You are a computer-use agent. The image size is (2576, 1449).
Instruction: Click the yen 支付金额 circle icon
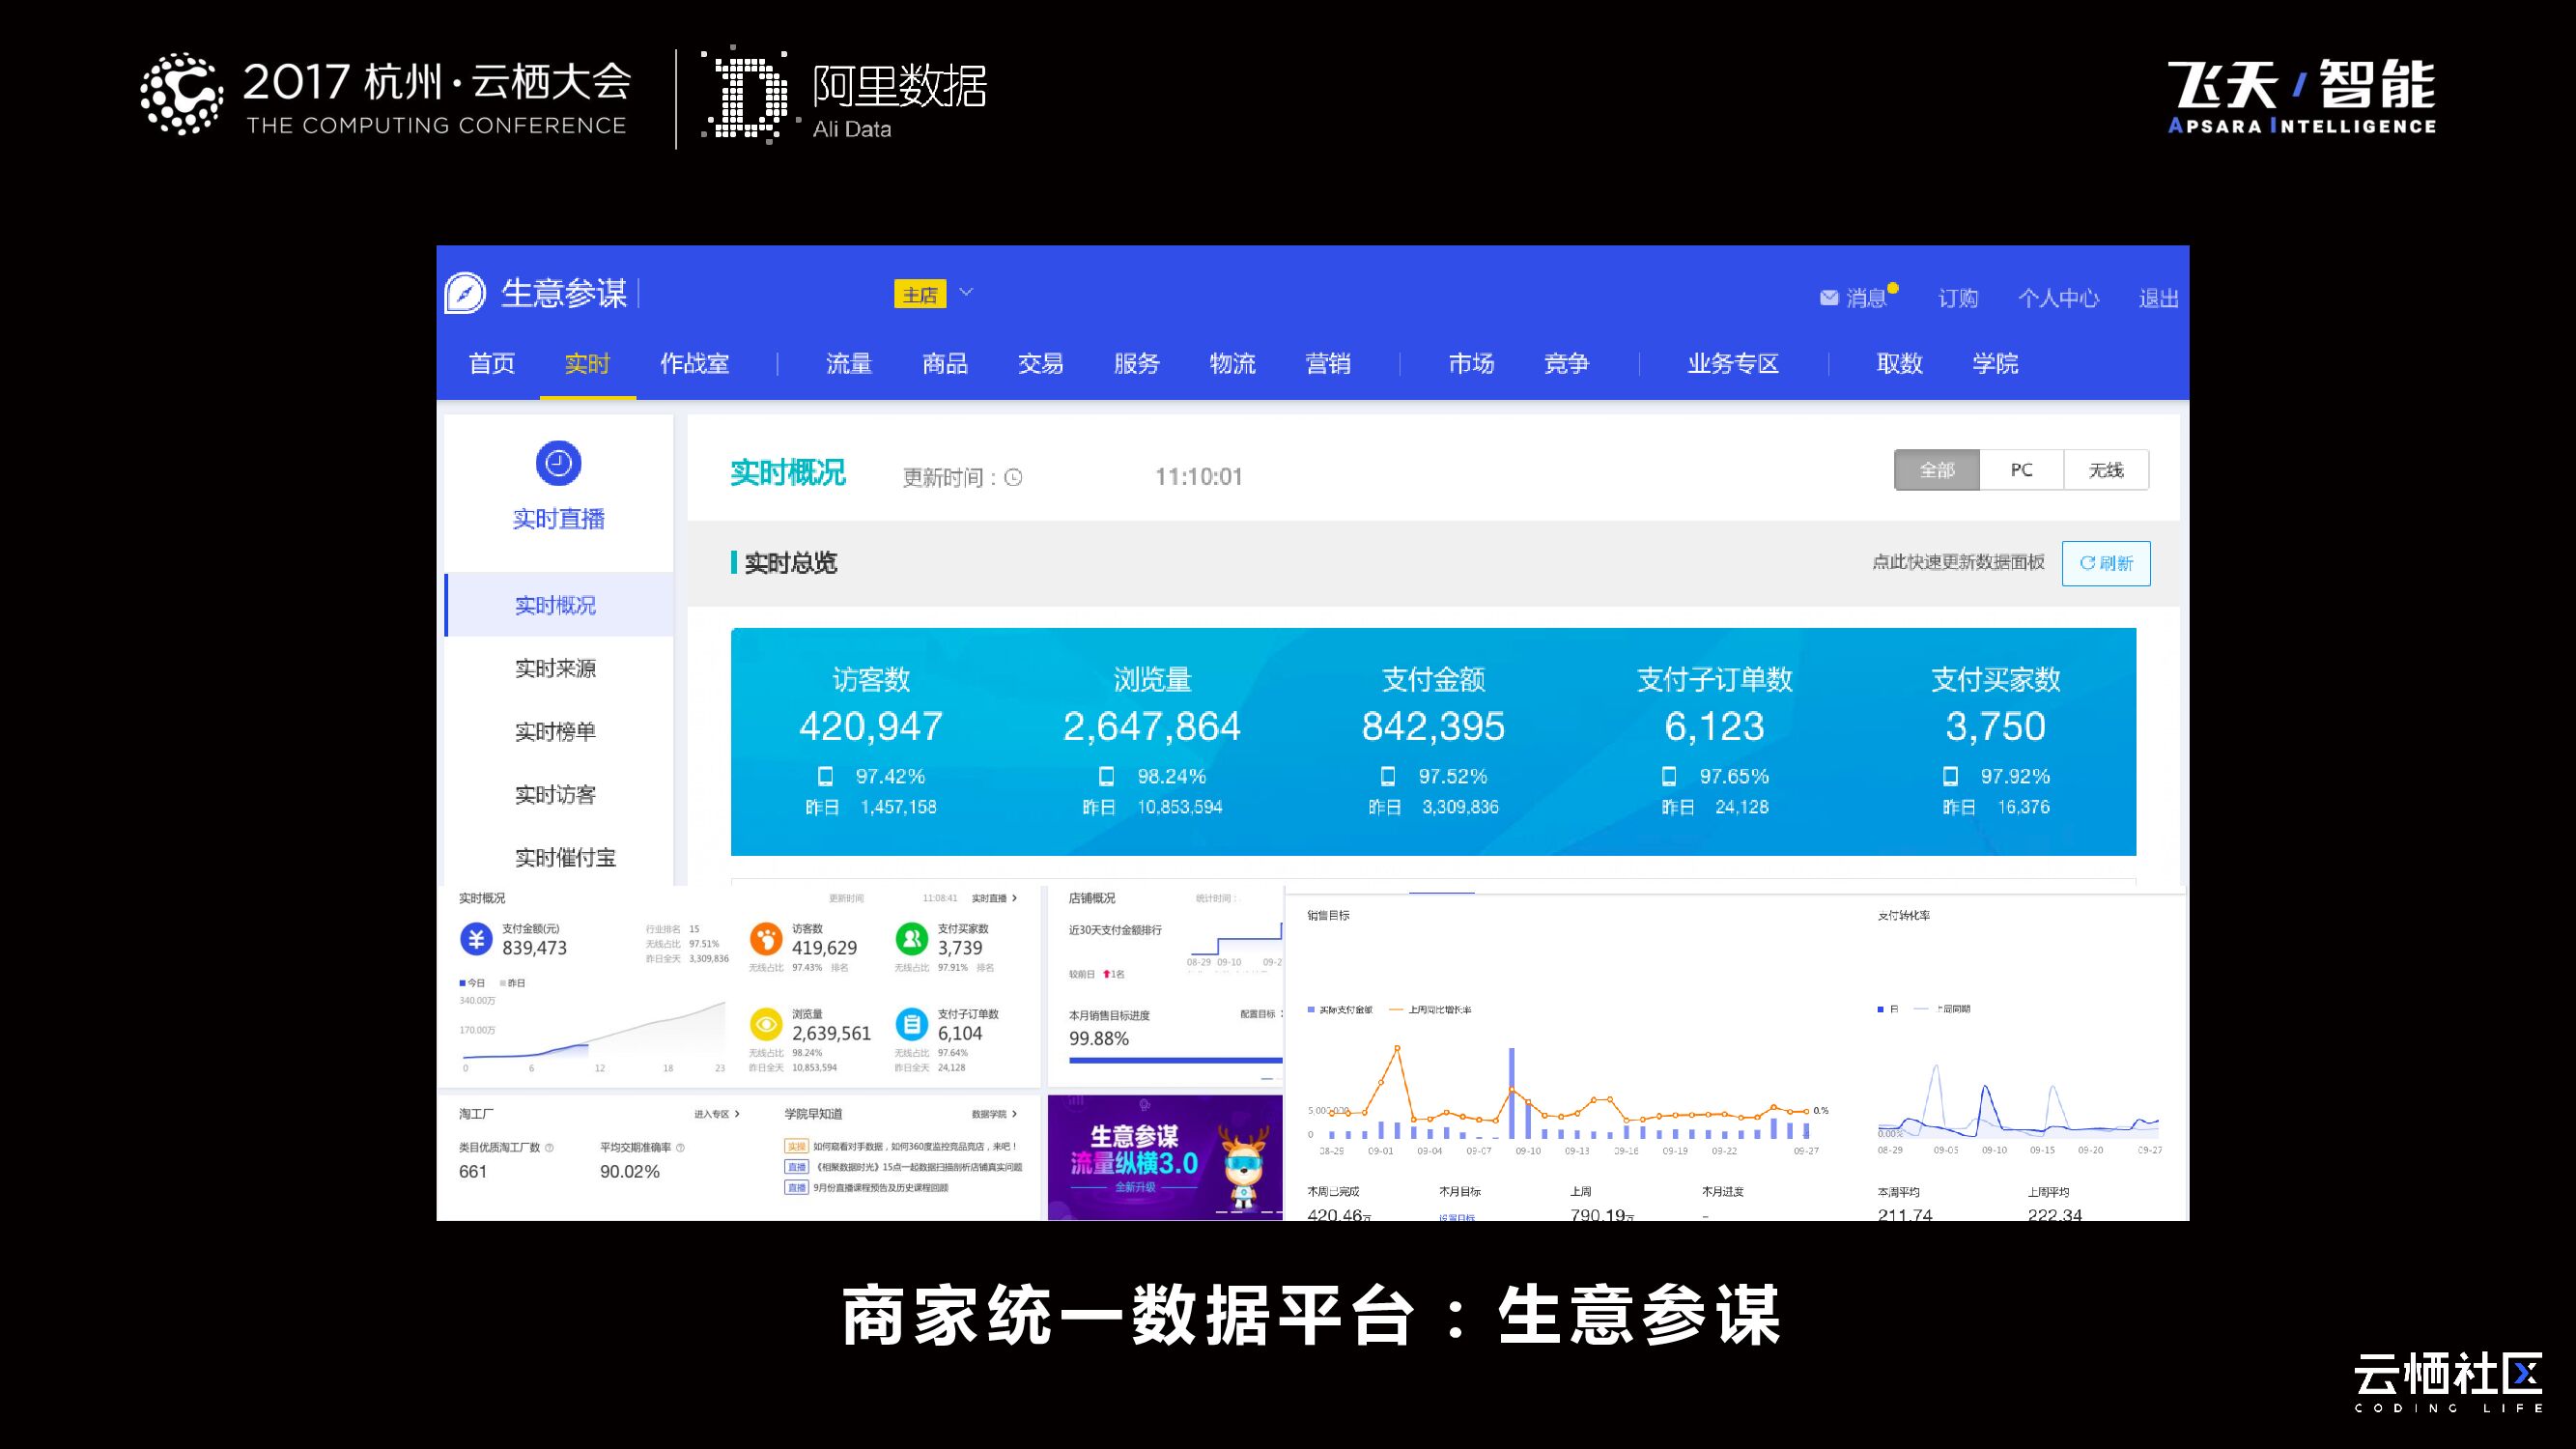(476, 939)
